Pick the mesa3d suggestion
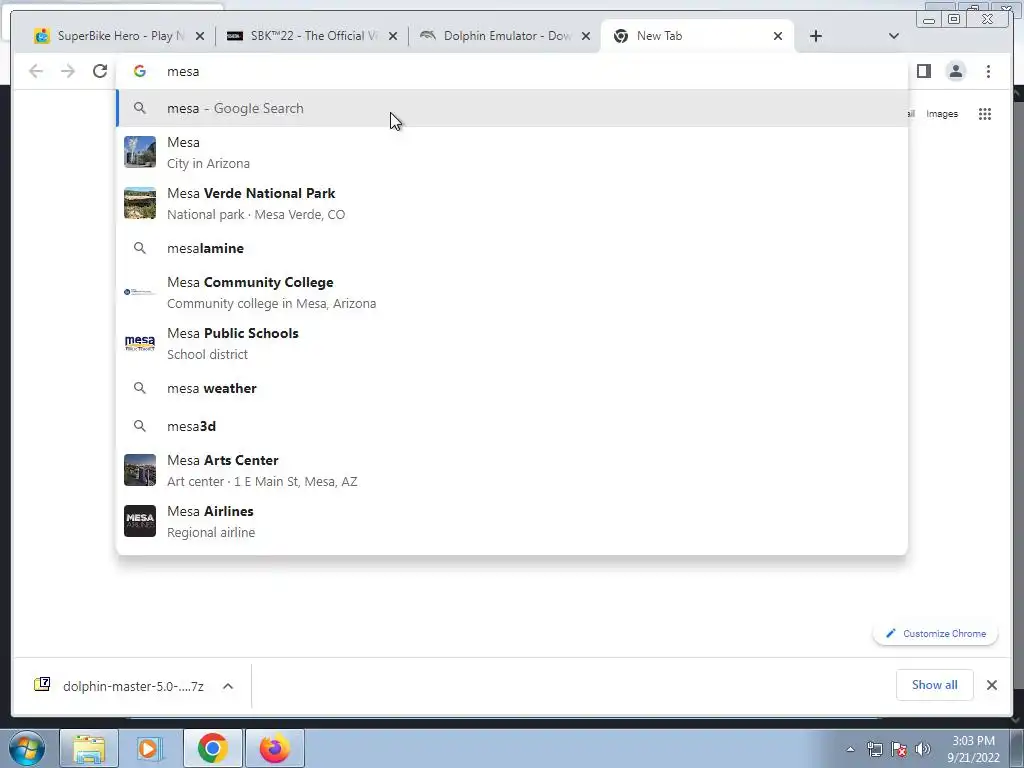 pos(512,426)
